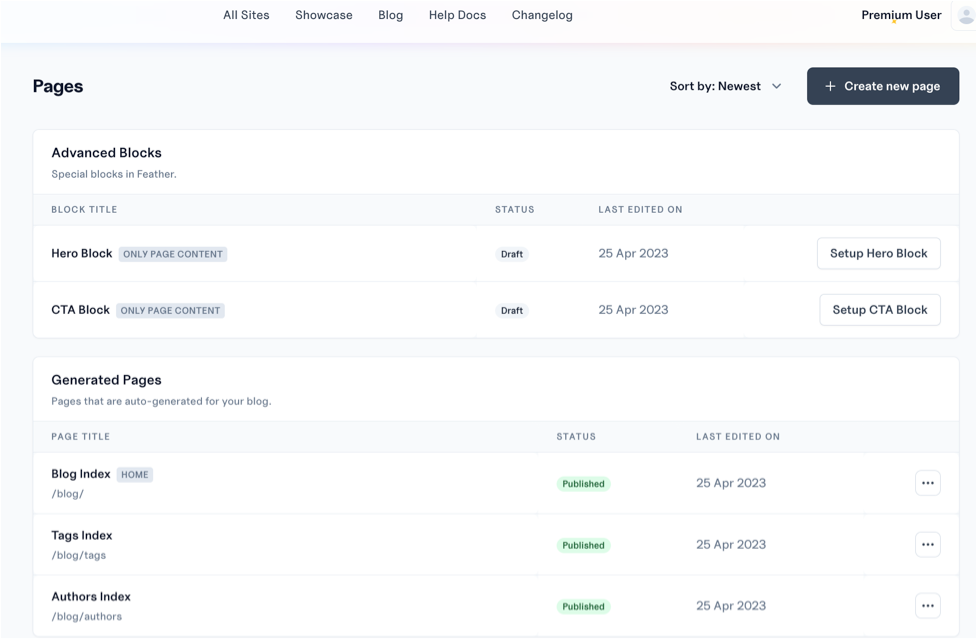
Task: Select the Tags Index page title
Action: click(82, 535)
